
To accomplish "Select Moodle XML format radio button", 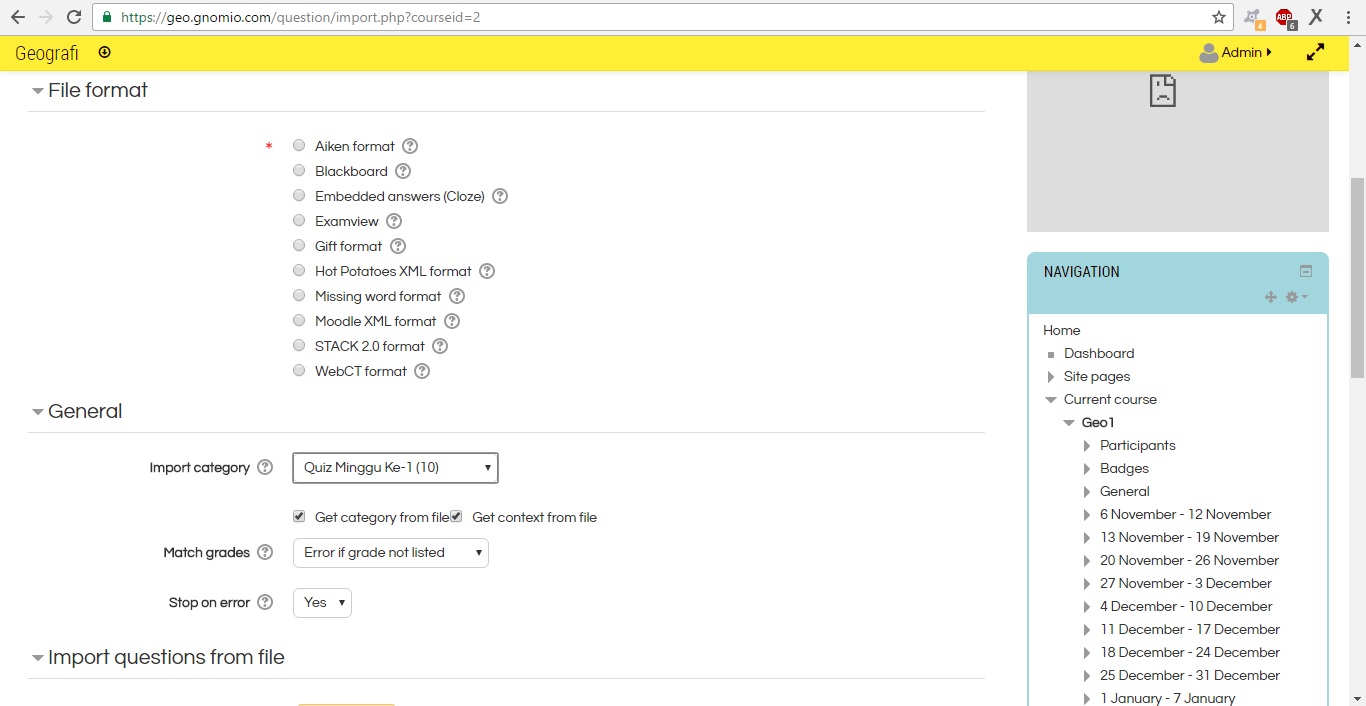I will pos(299,320).
